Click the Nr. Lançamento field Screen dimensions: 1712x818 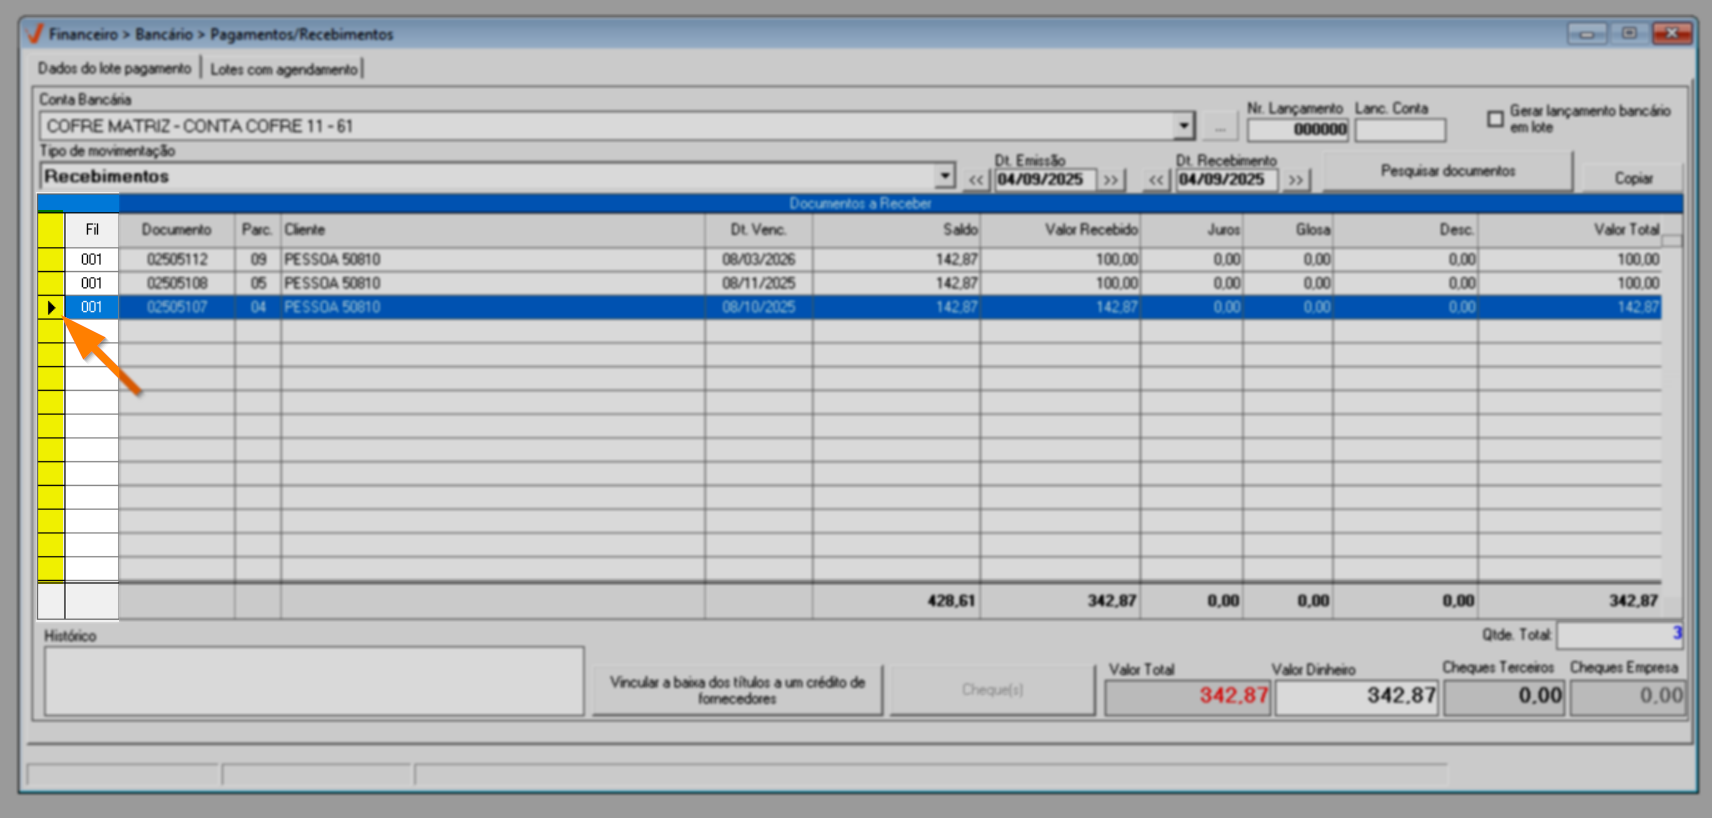[1298, 129]
